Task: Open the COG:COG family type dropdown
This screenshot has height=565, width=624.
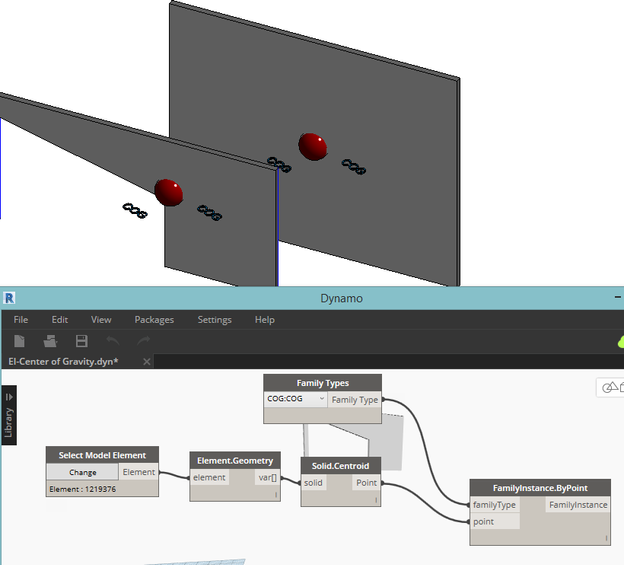Action: [x=295, y=399]
